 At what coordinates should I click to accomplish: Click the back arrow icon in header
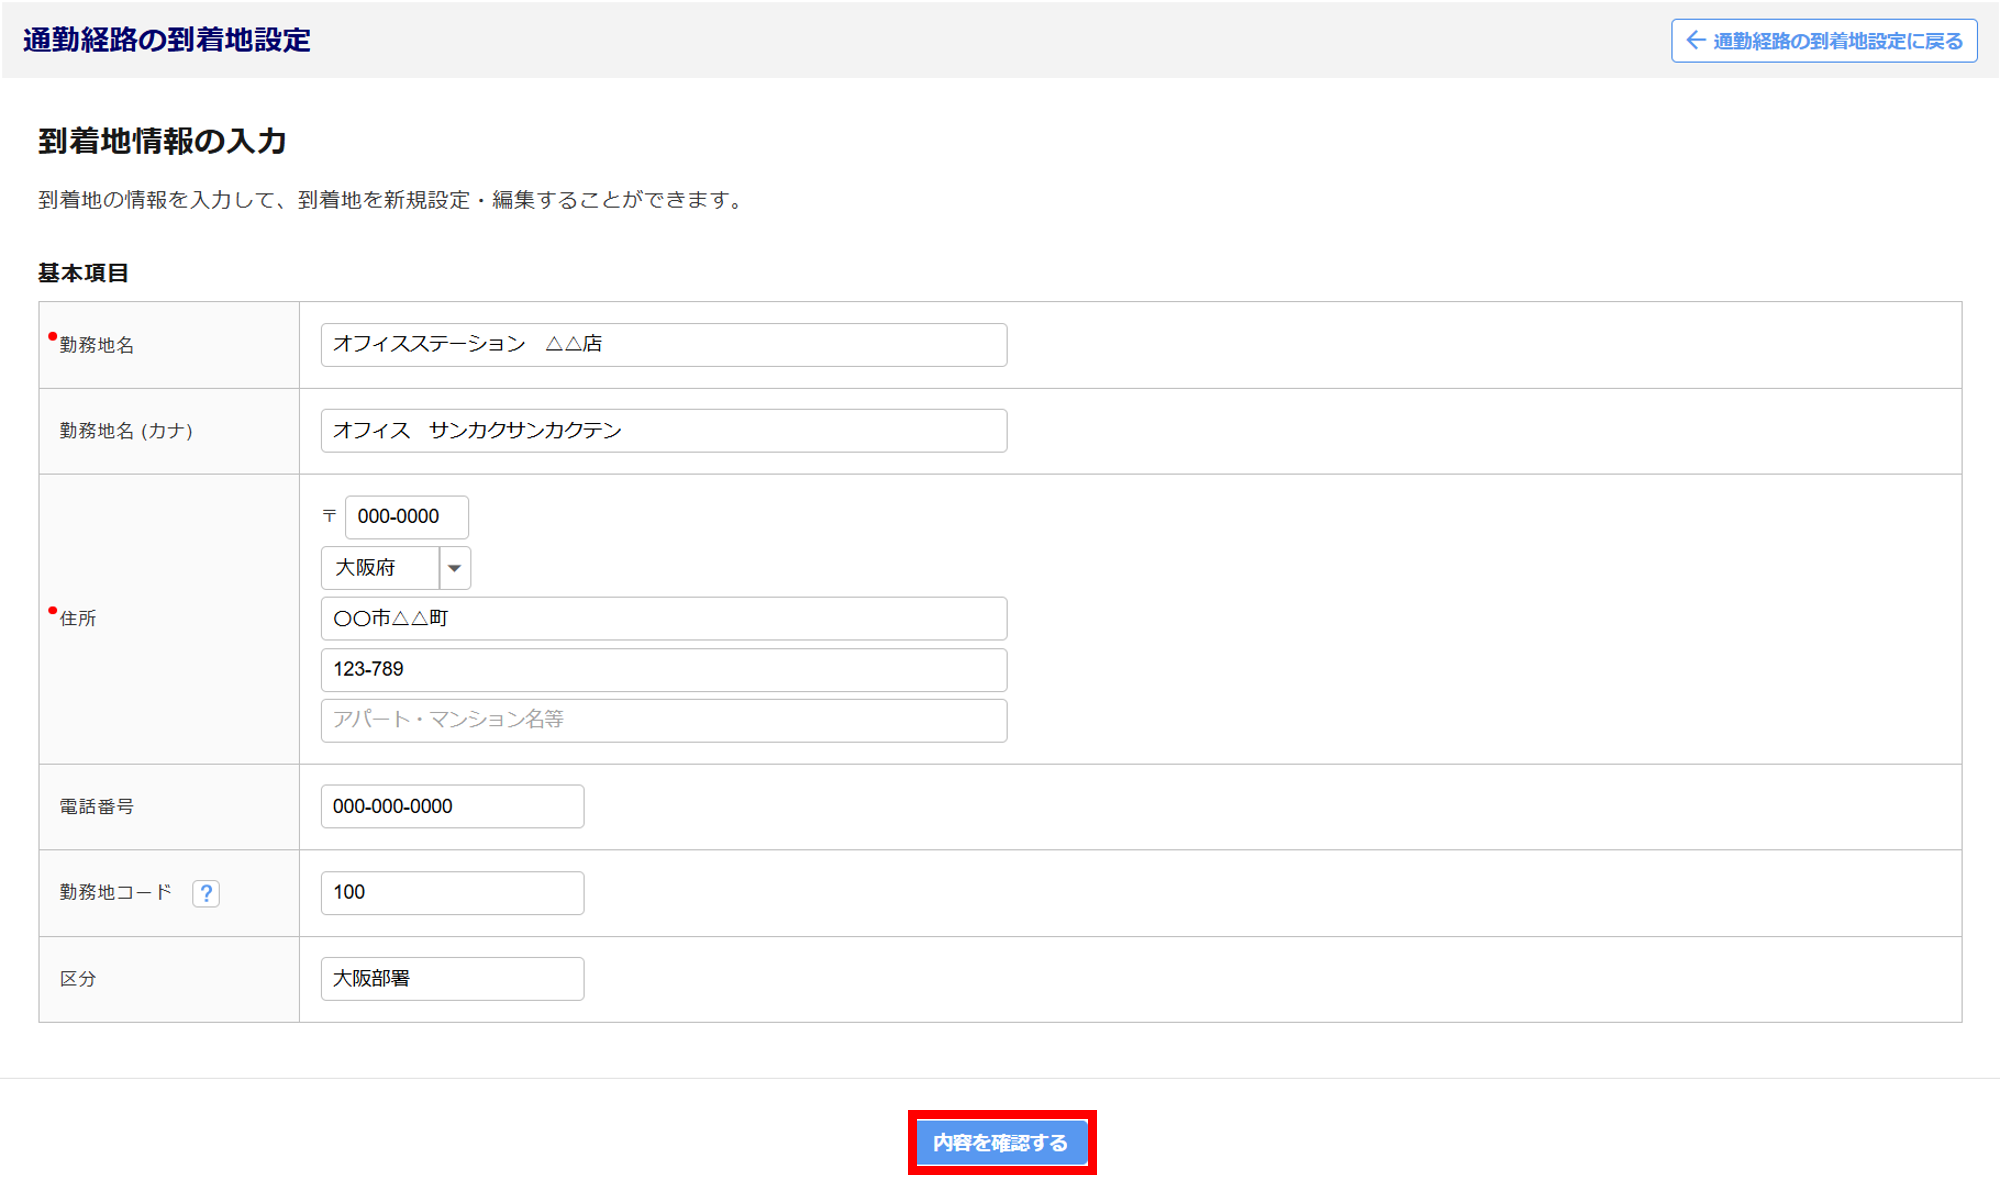[1695, 41]
